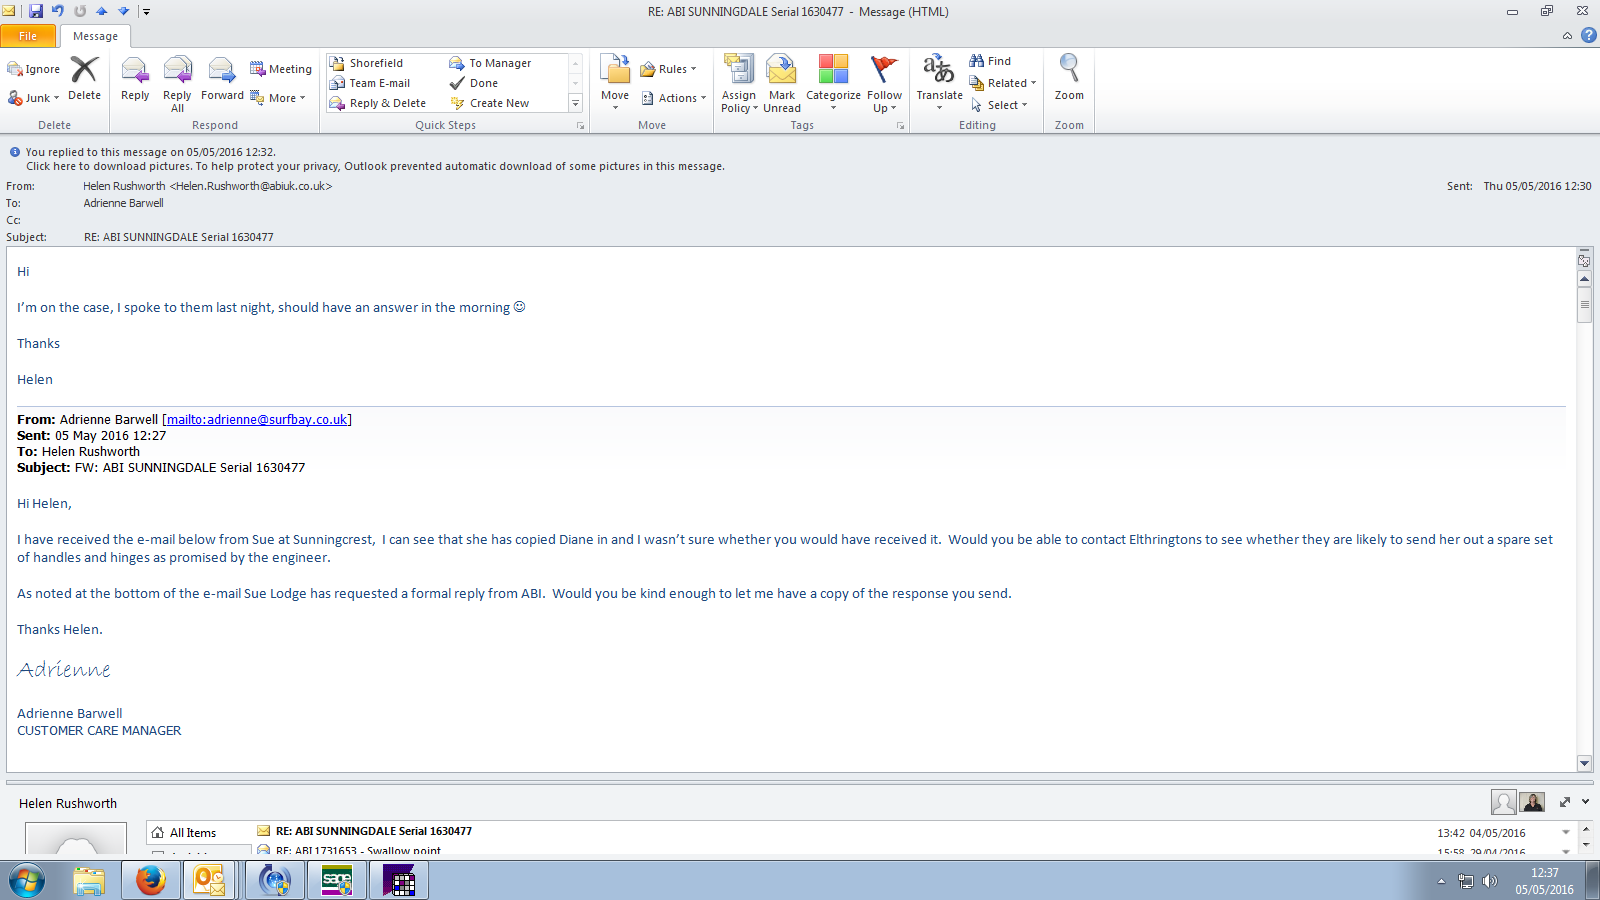
Task: Open Outlook Help question mark icon
Action: tap(1588, 35)
